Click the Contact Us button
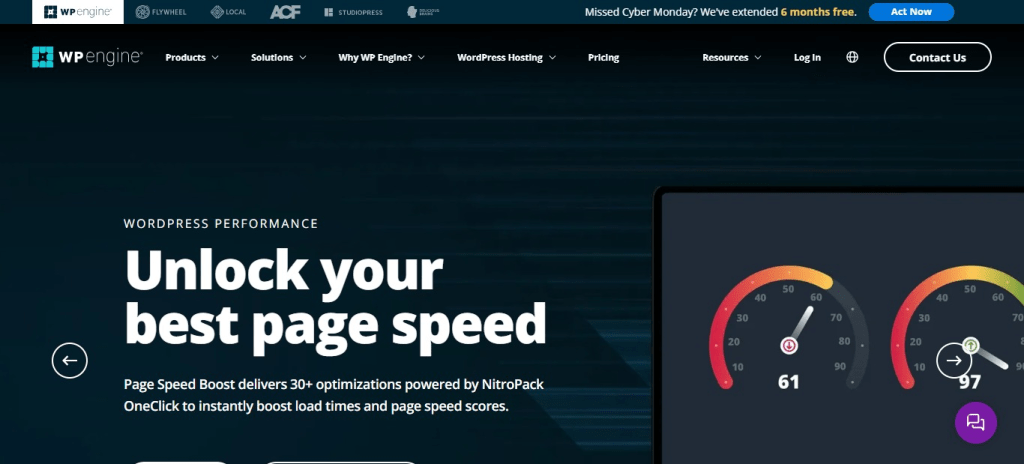Image resolution: width=1024 pixels, height=464 pixels. [937, 57]
